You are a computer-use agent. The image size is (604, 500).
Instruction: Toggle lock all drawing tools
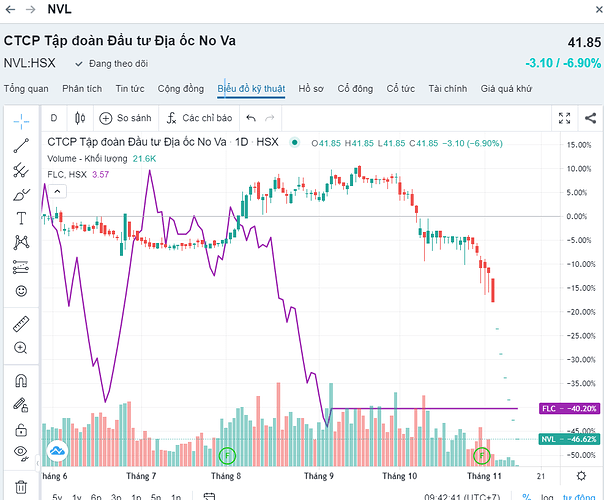point(21,429)
